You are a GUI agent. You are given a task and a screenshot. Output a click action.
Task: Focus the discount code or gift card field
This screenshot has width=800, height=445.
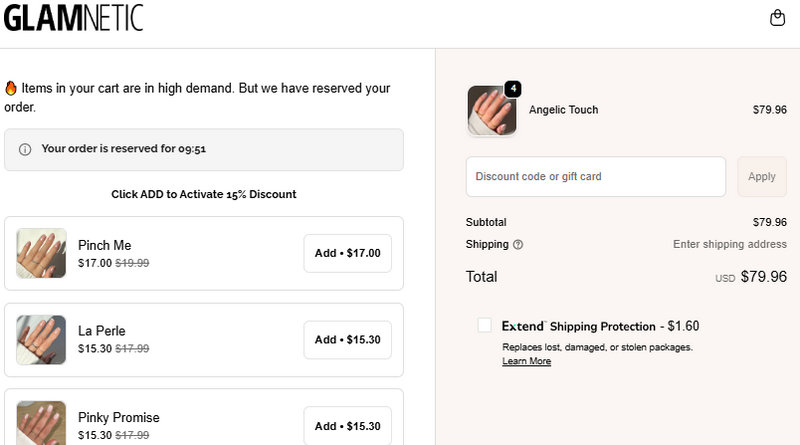pos(595,177)
